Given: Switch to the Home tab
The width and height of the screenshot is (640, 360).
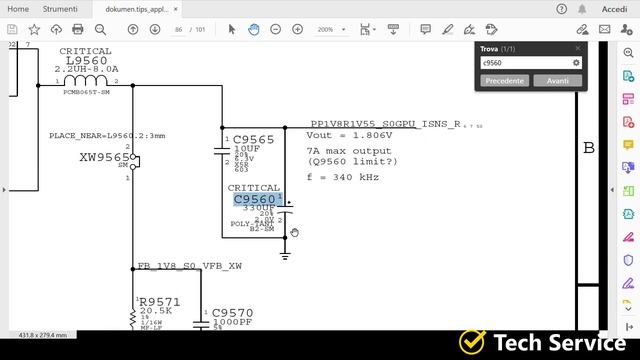Looking at the screenshot, I should (18, 9).
